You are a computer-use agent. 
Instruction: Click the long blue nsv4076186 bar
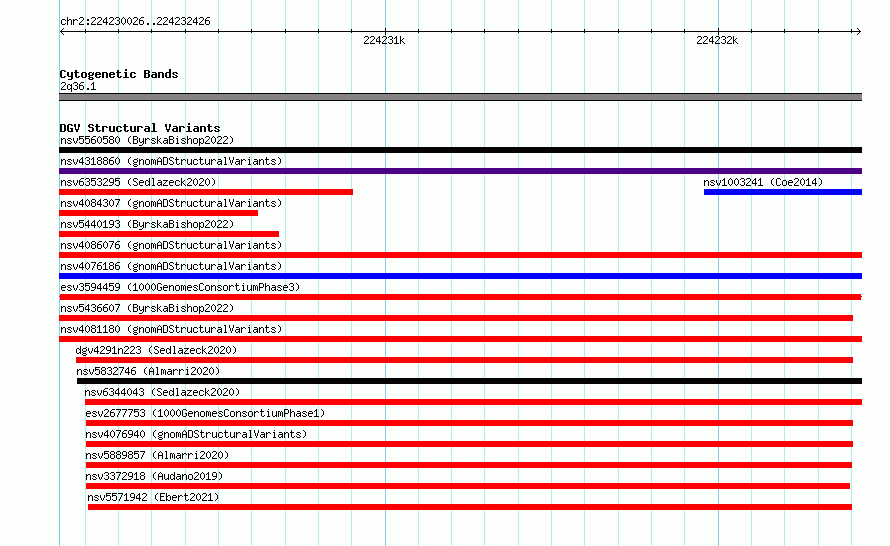[x=460, y=276]
